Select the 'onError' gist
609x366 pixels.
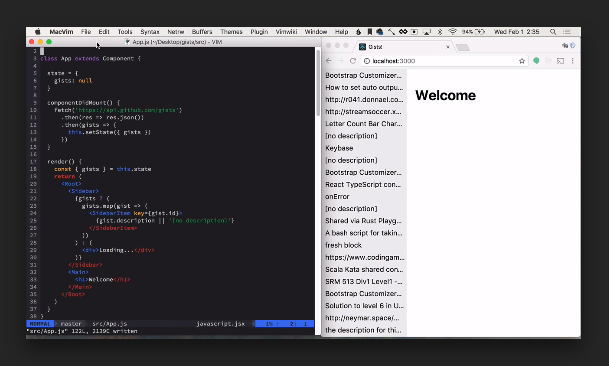[364, 197]
